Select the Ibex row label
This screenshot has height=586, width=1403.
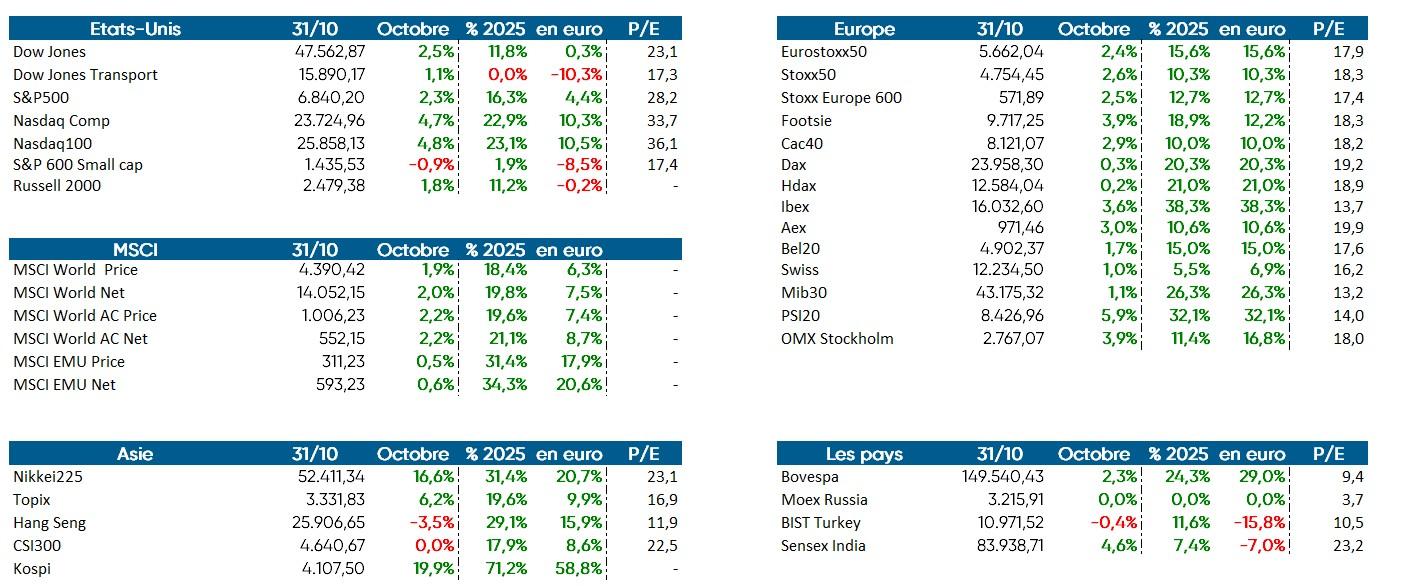pos(795,207)
